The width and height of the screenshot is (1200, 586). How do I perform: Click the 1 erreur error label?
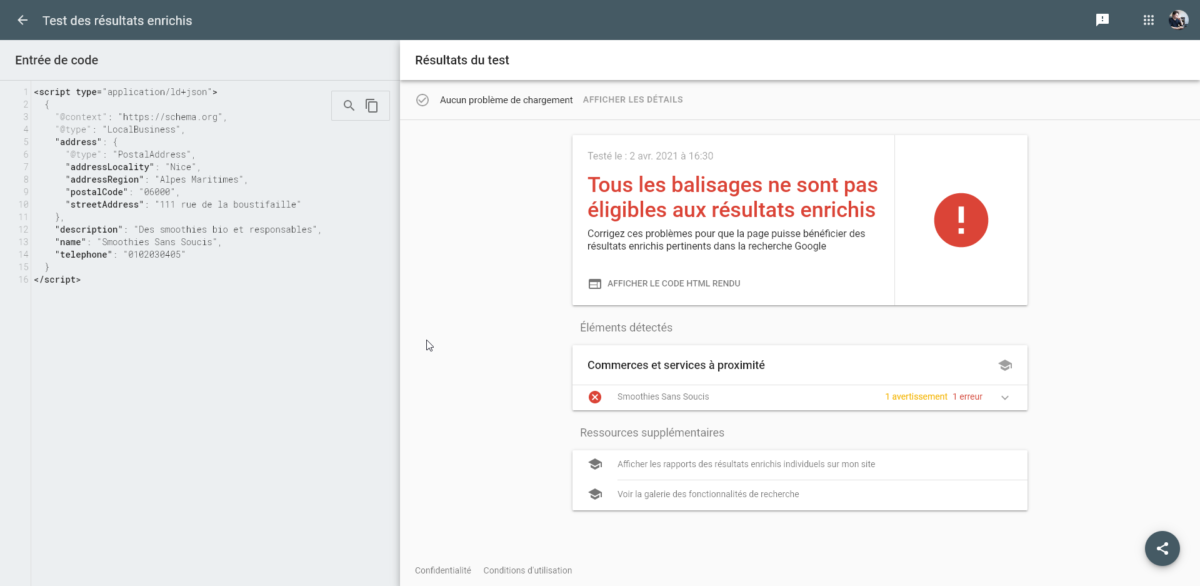[967, 397]
